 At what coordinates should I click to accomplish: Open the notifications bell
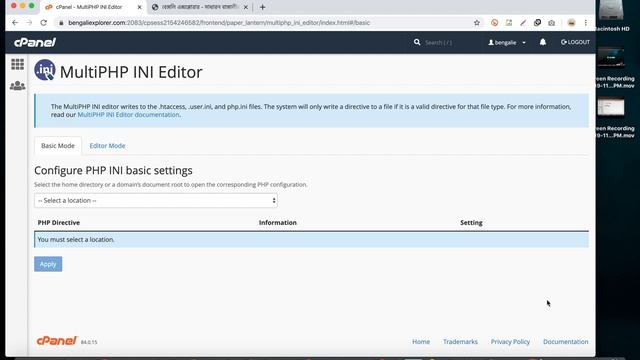[543, 42]
